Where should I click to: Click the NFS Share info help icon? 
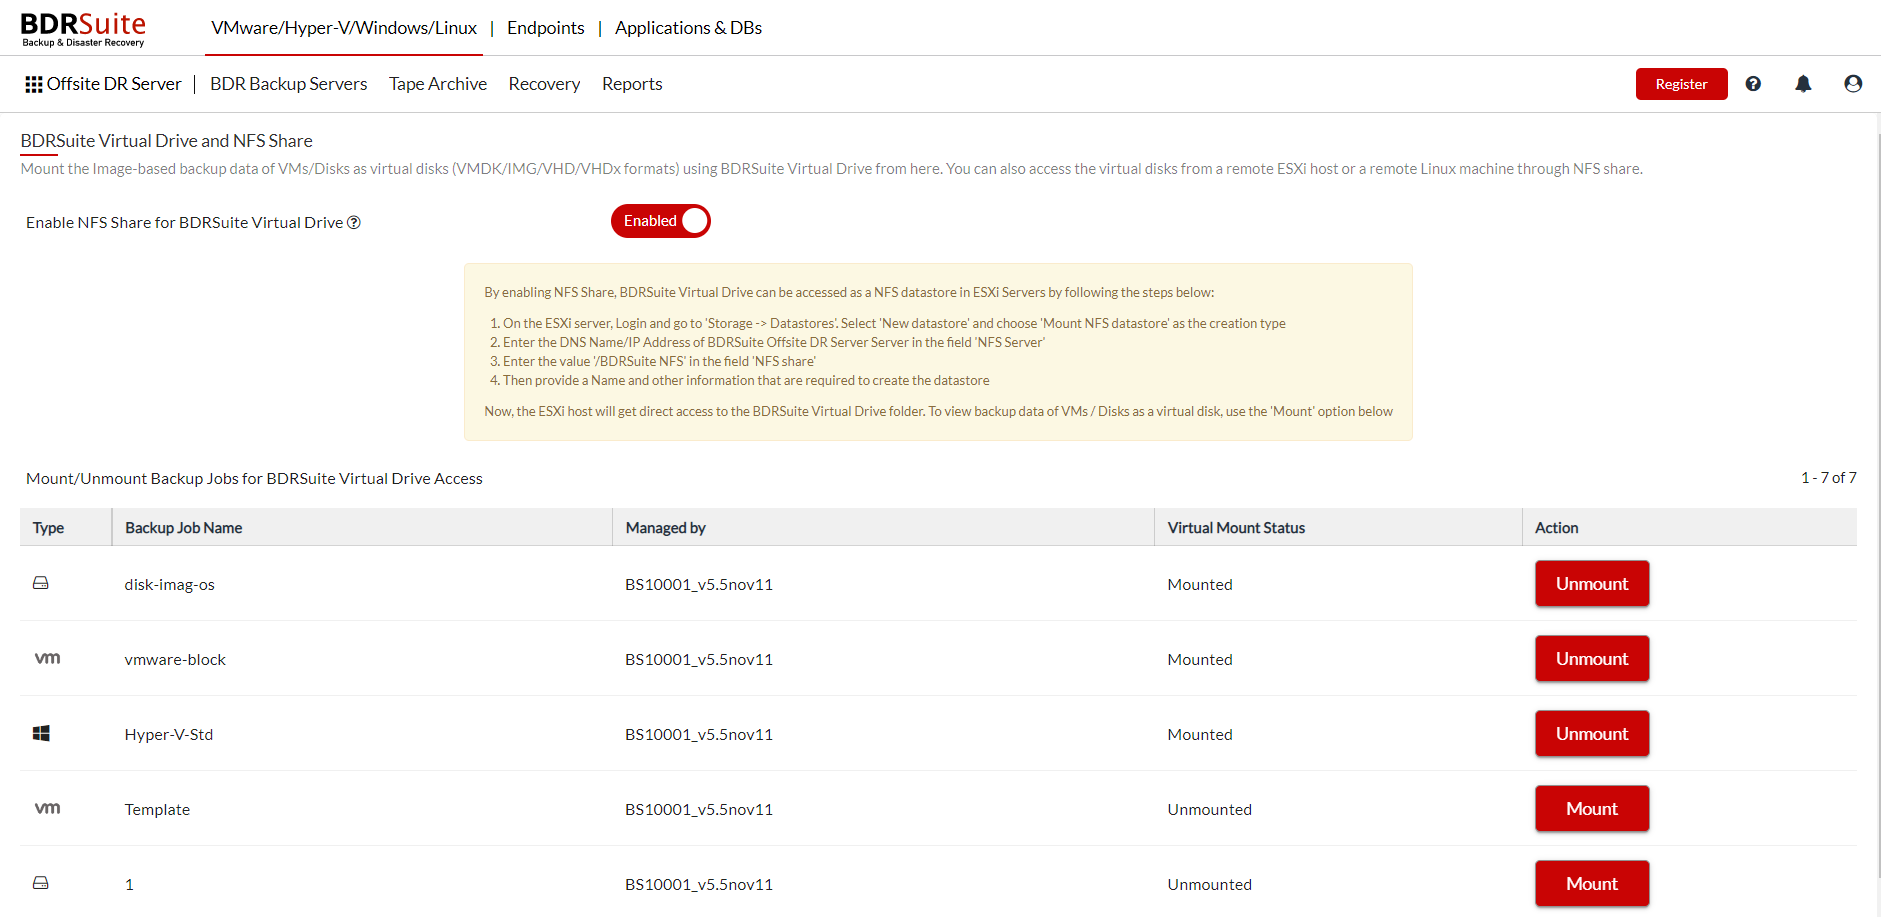pyautogui.click(x=354, y=222)
